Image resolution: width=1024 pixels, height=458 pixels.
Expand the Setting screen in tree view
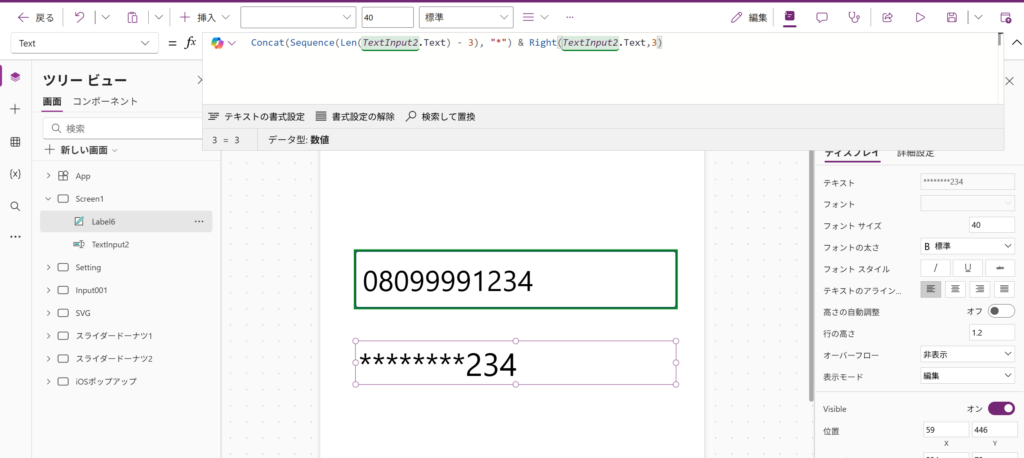tap(48, 267)
